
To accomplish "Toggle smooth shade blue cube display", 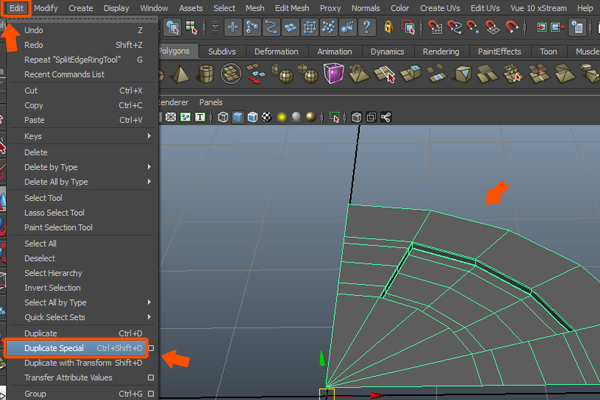I will coord(237,117).
